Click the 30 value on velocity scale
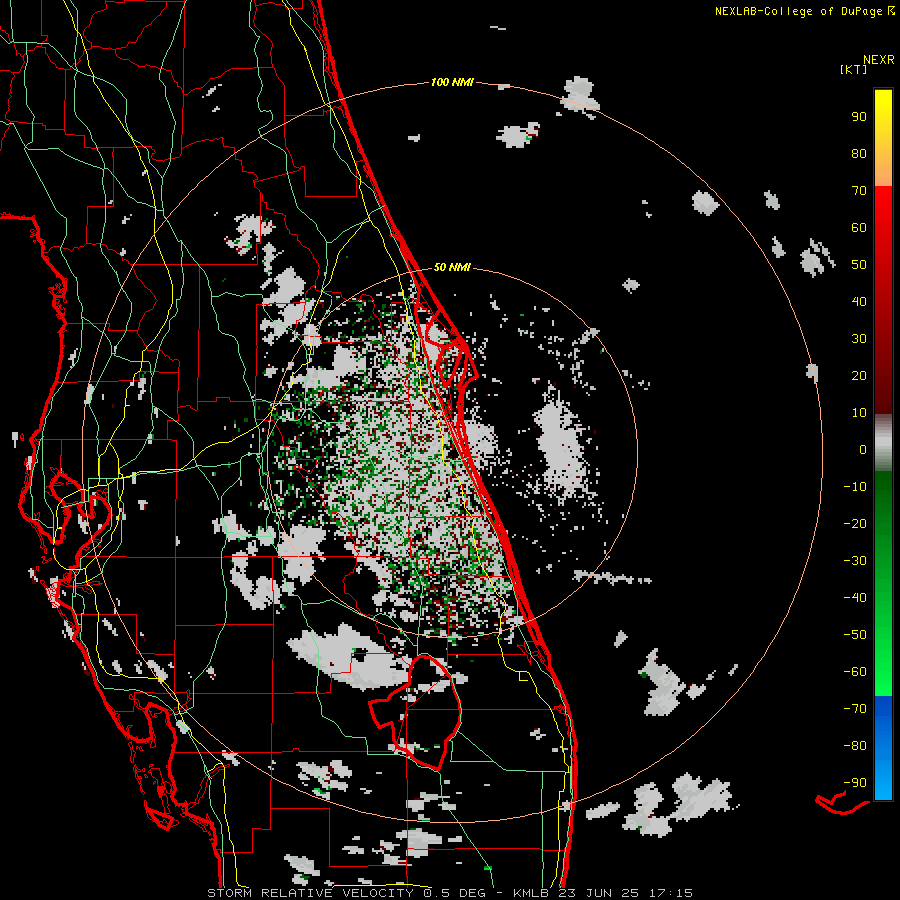This screenshot has width=900, height=900. point(859,339)
